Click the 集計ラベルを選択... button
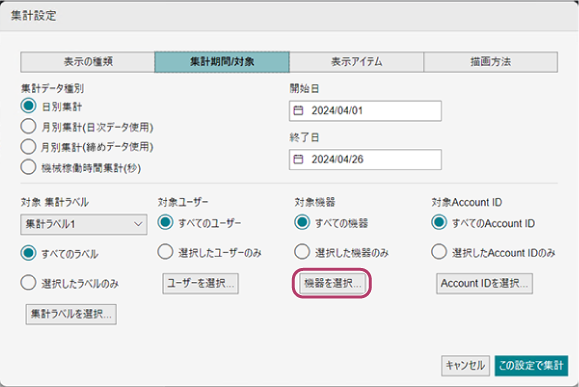579x387 pixels. click(x=71, y=314)
